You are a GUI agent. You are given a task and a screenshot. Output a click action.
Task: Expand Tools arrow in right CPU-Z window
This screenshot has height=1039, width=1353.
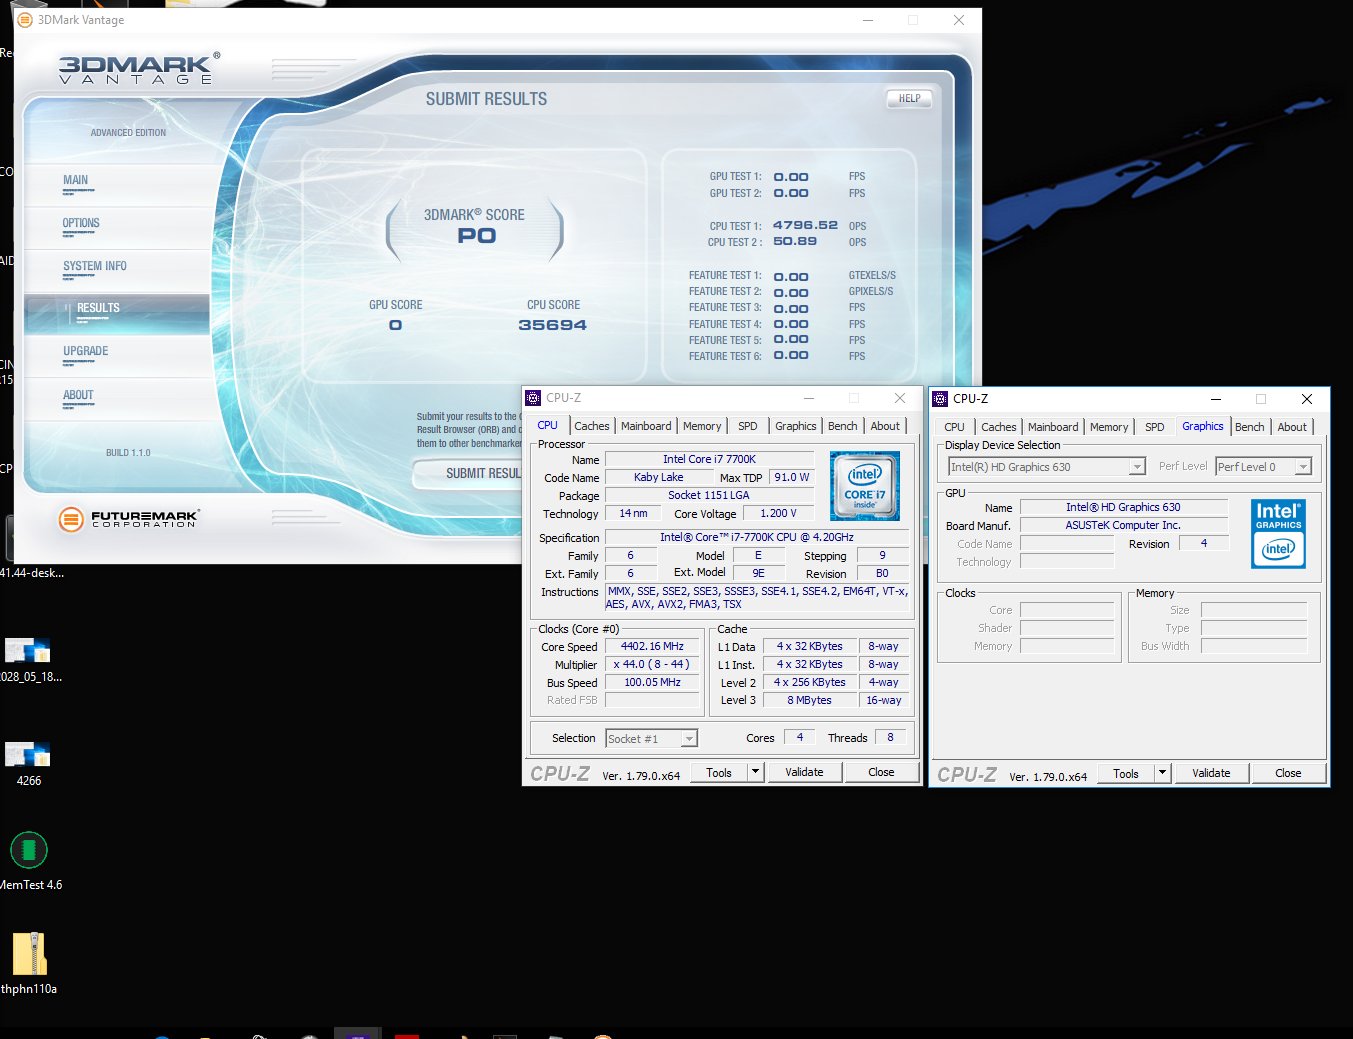[x=1162, y=773]
